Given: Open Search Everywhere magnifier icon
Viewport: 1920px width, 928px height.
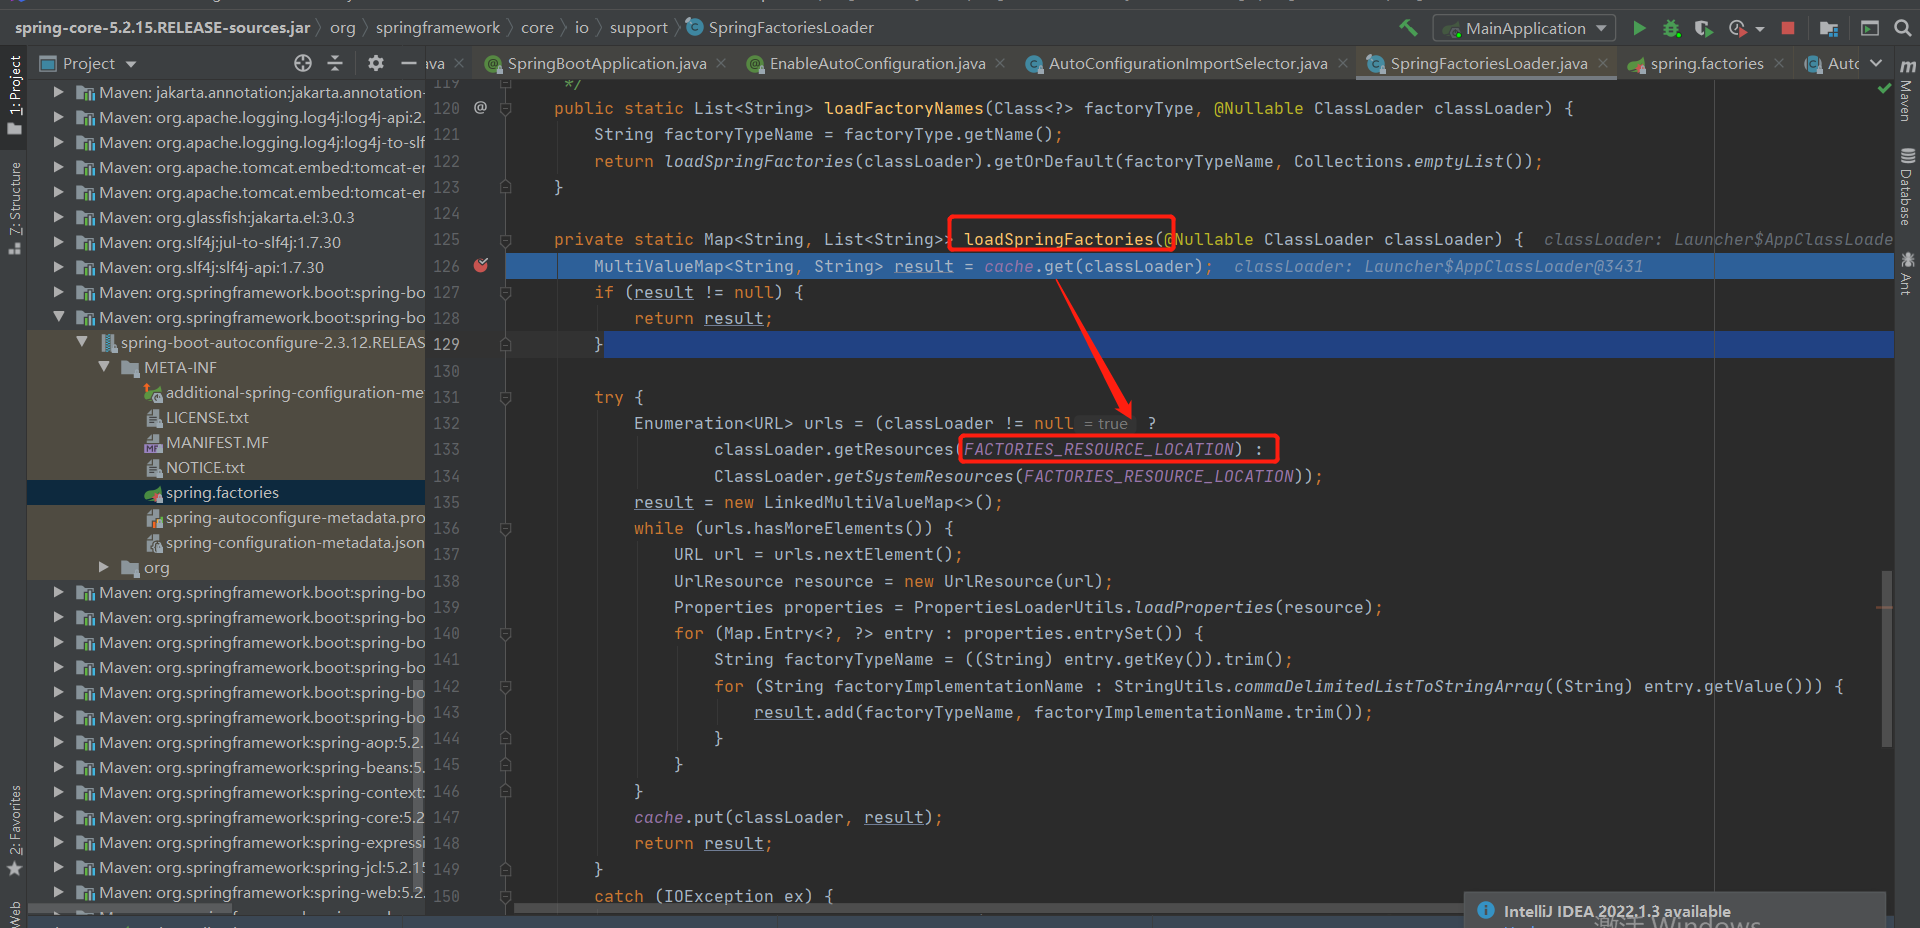Looking at the screenshot, I should pyautogui.click(x=1903, y=28).
